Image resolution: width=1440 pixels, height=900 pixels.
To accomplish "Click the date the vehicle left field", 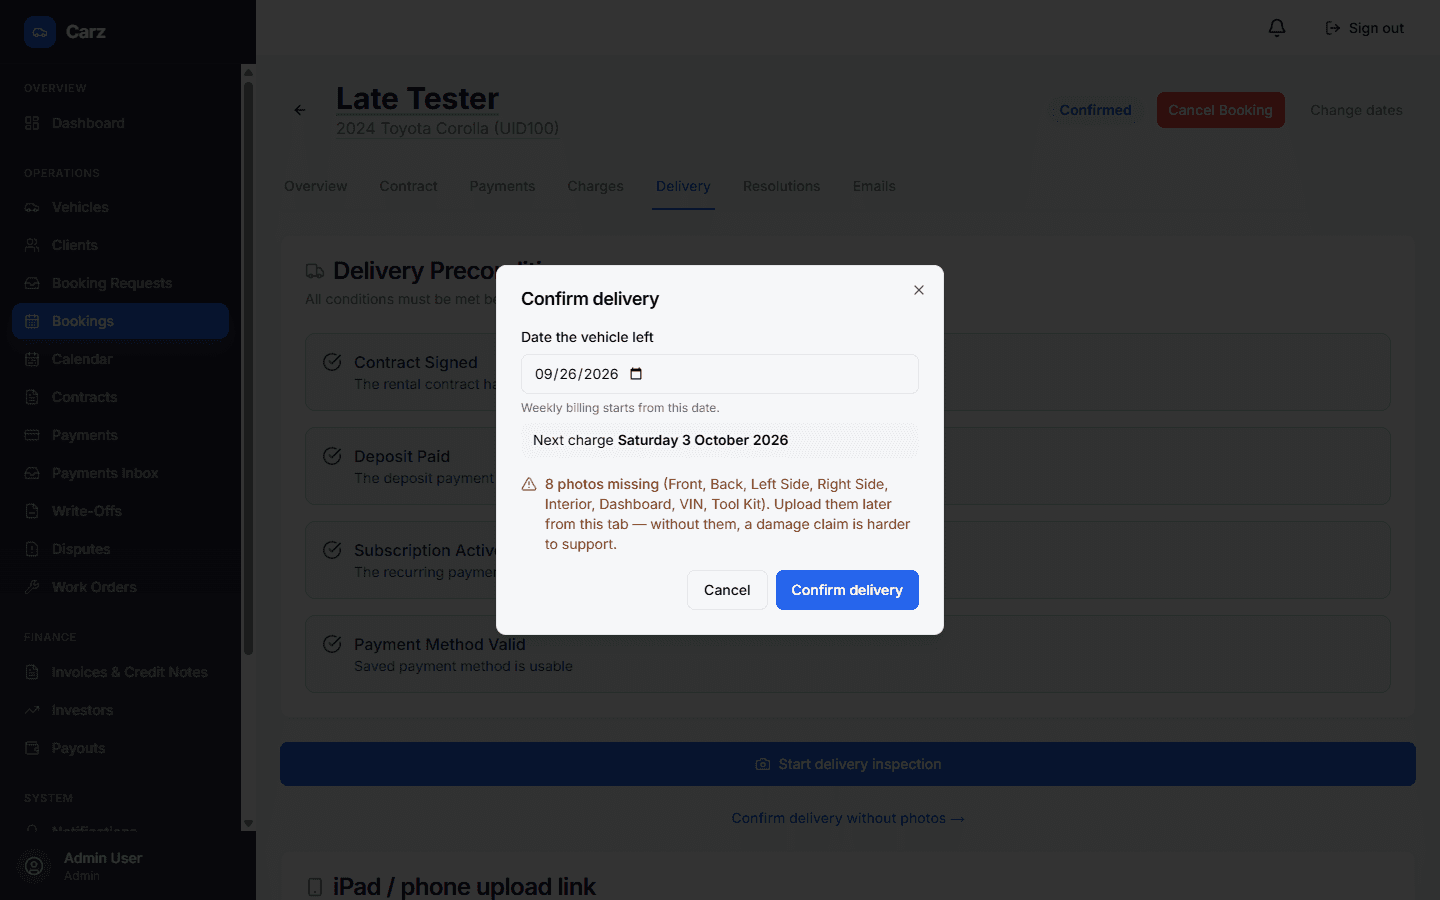I will (720, 374).
